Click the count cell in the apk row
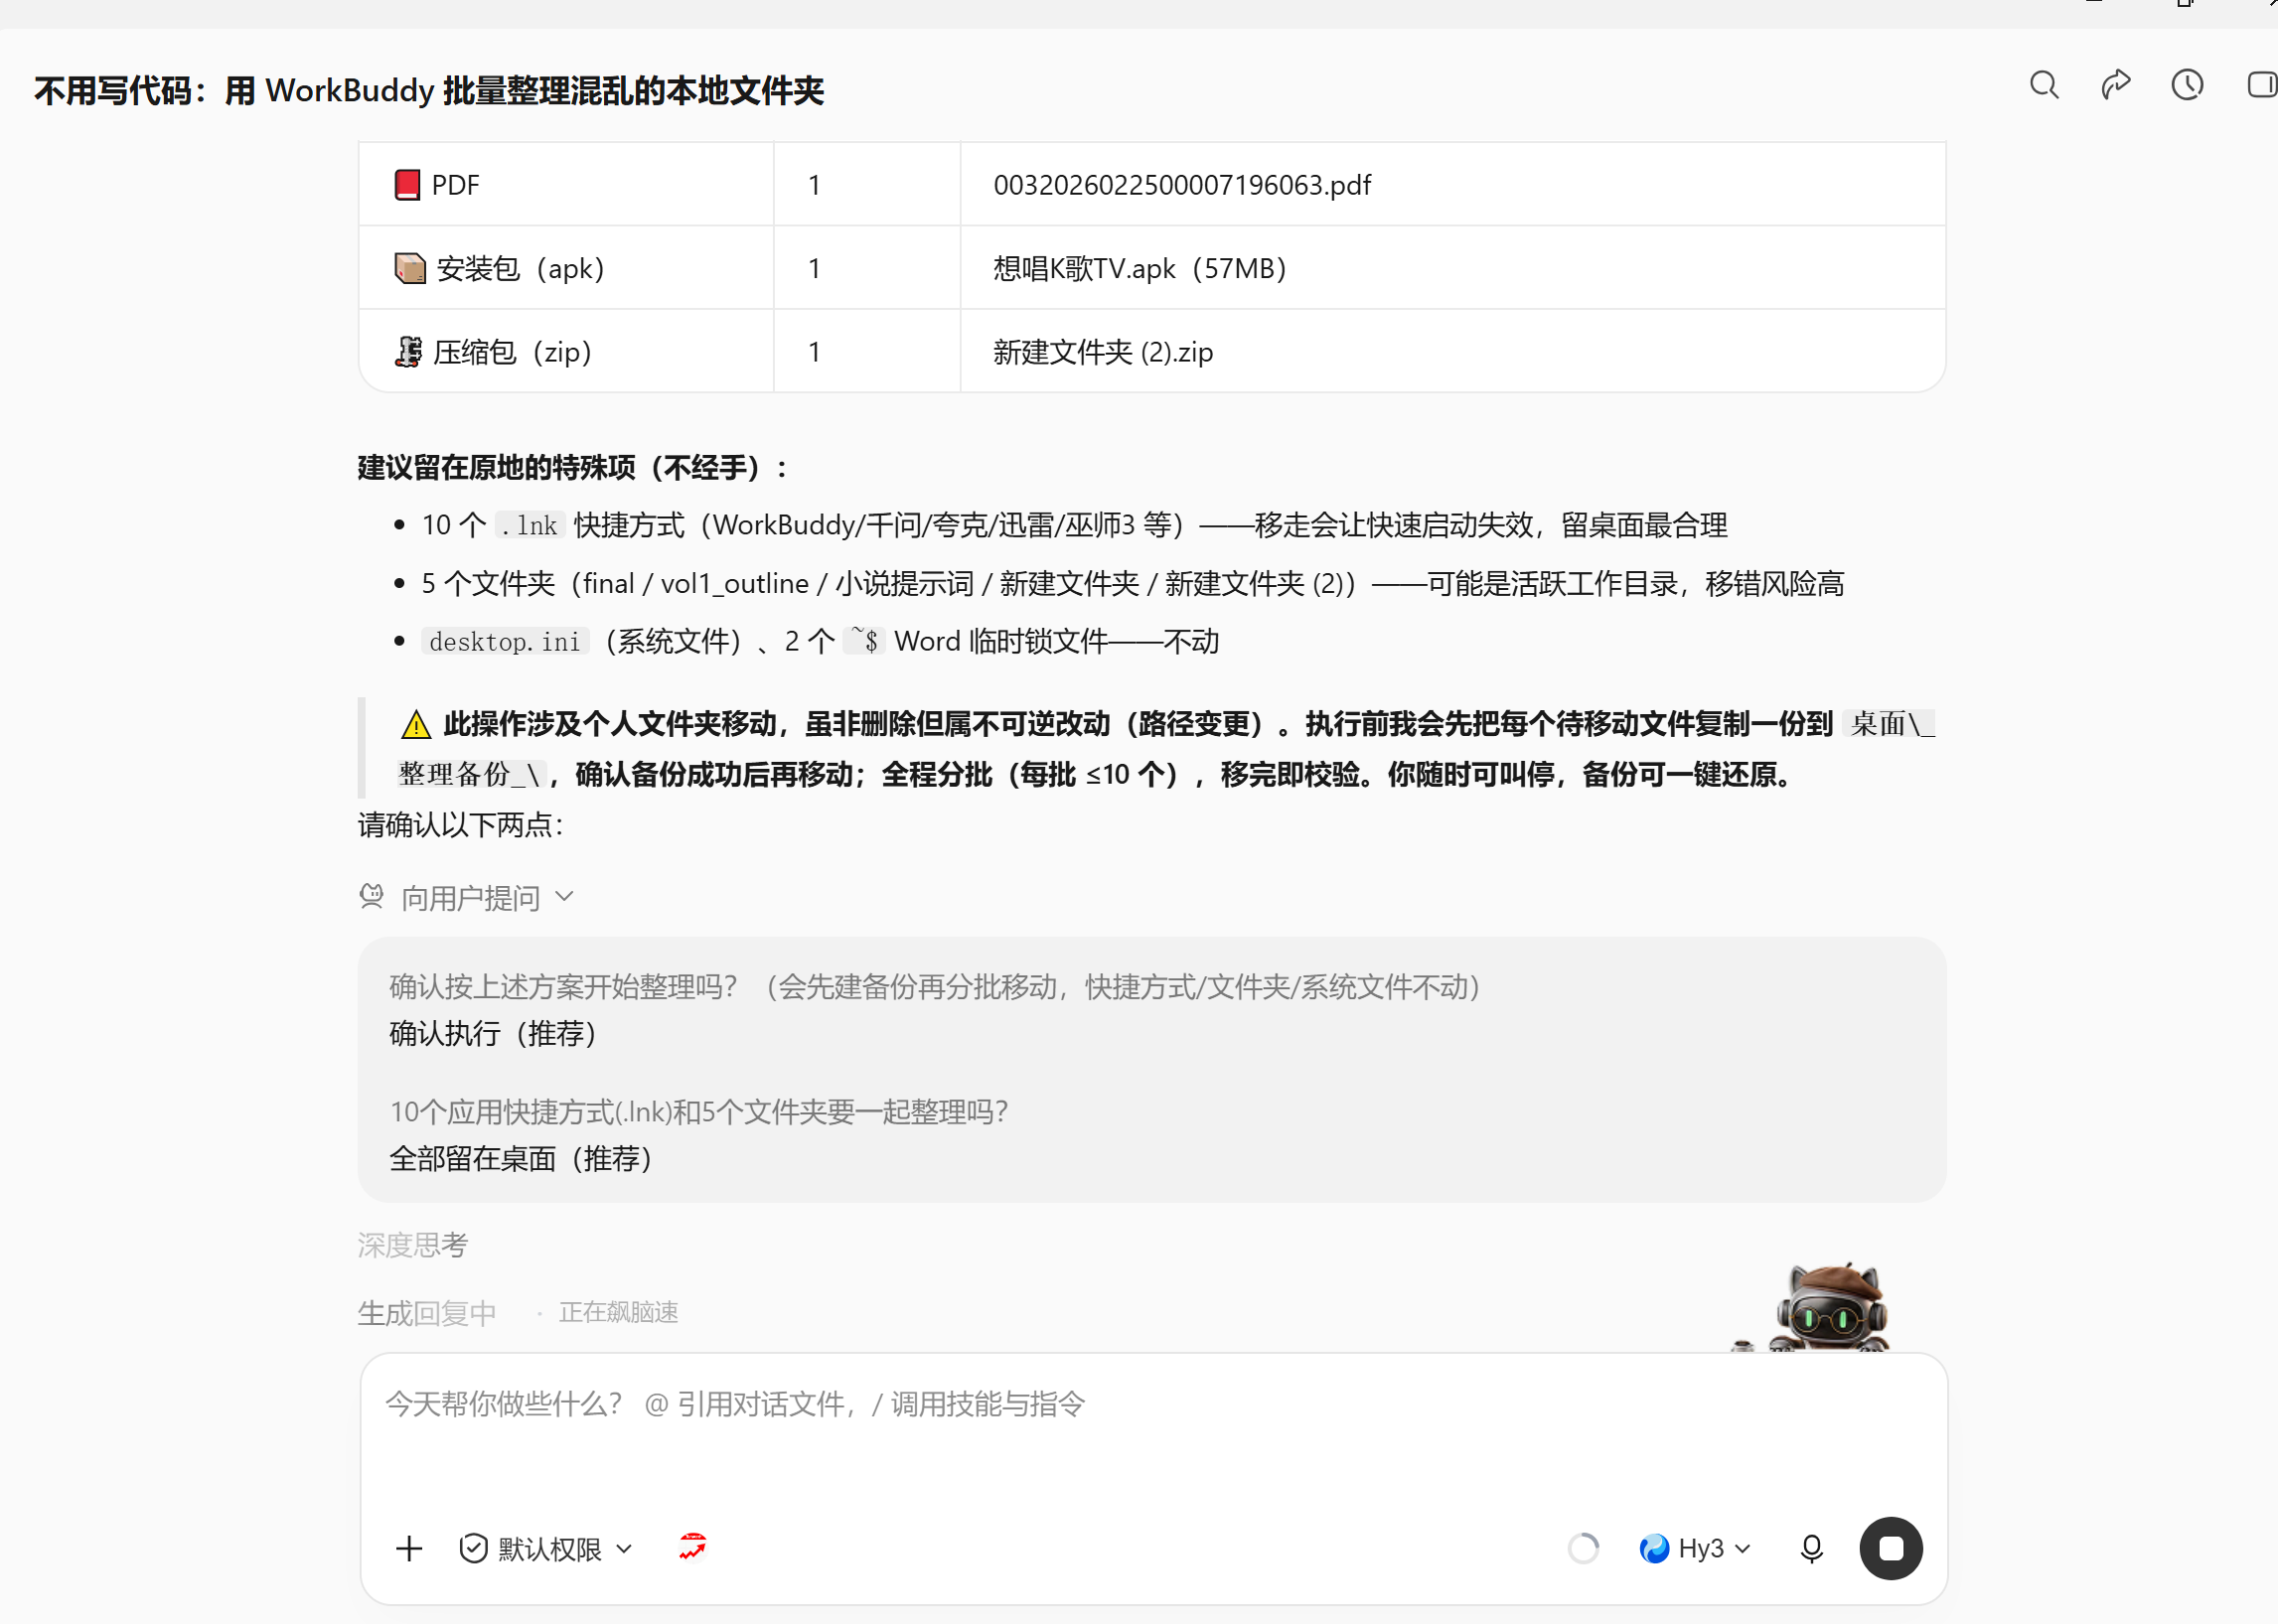Image resolution: width=2278 pixels, height=1624 pixels. 866,268
